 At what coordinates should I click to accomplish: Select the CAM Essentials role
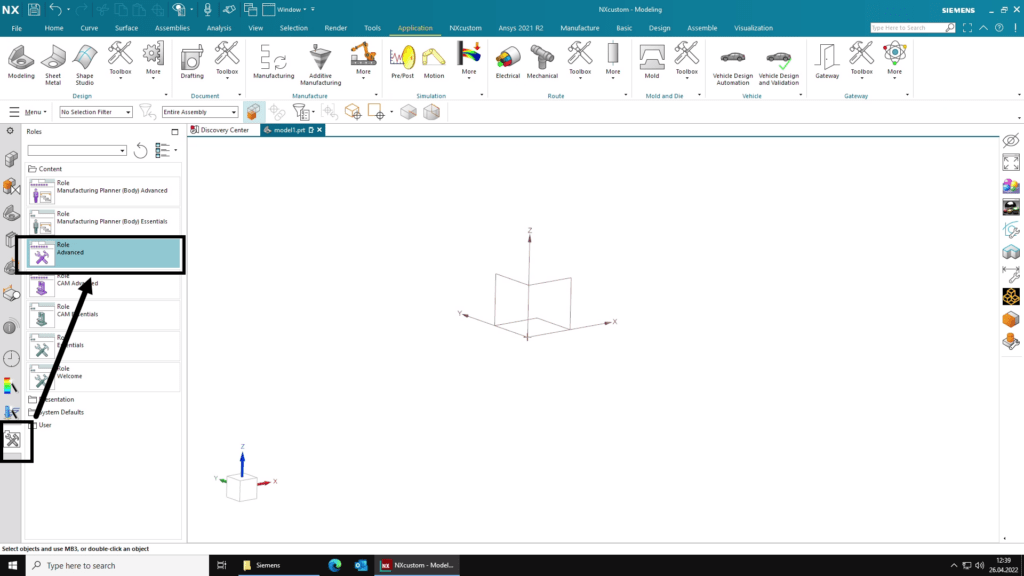click(x=105, y=314)
